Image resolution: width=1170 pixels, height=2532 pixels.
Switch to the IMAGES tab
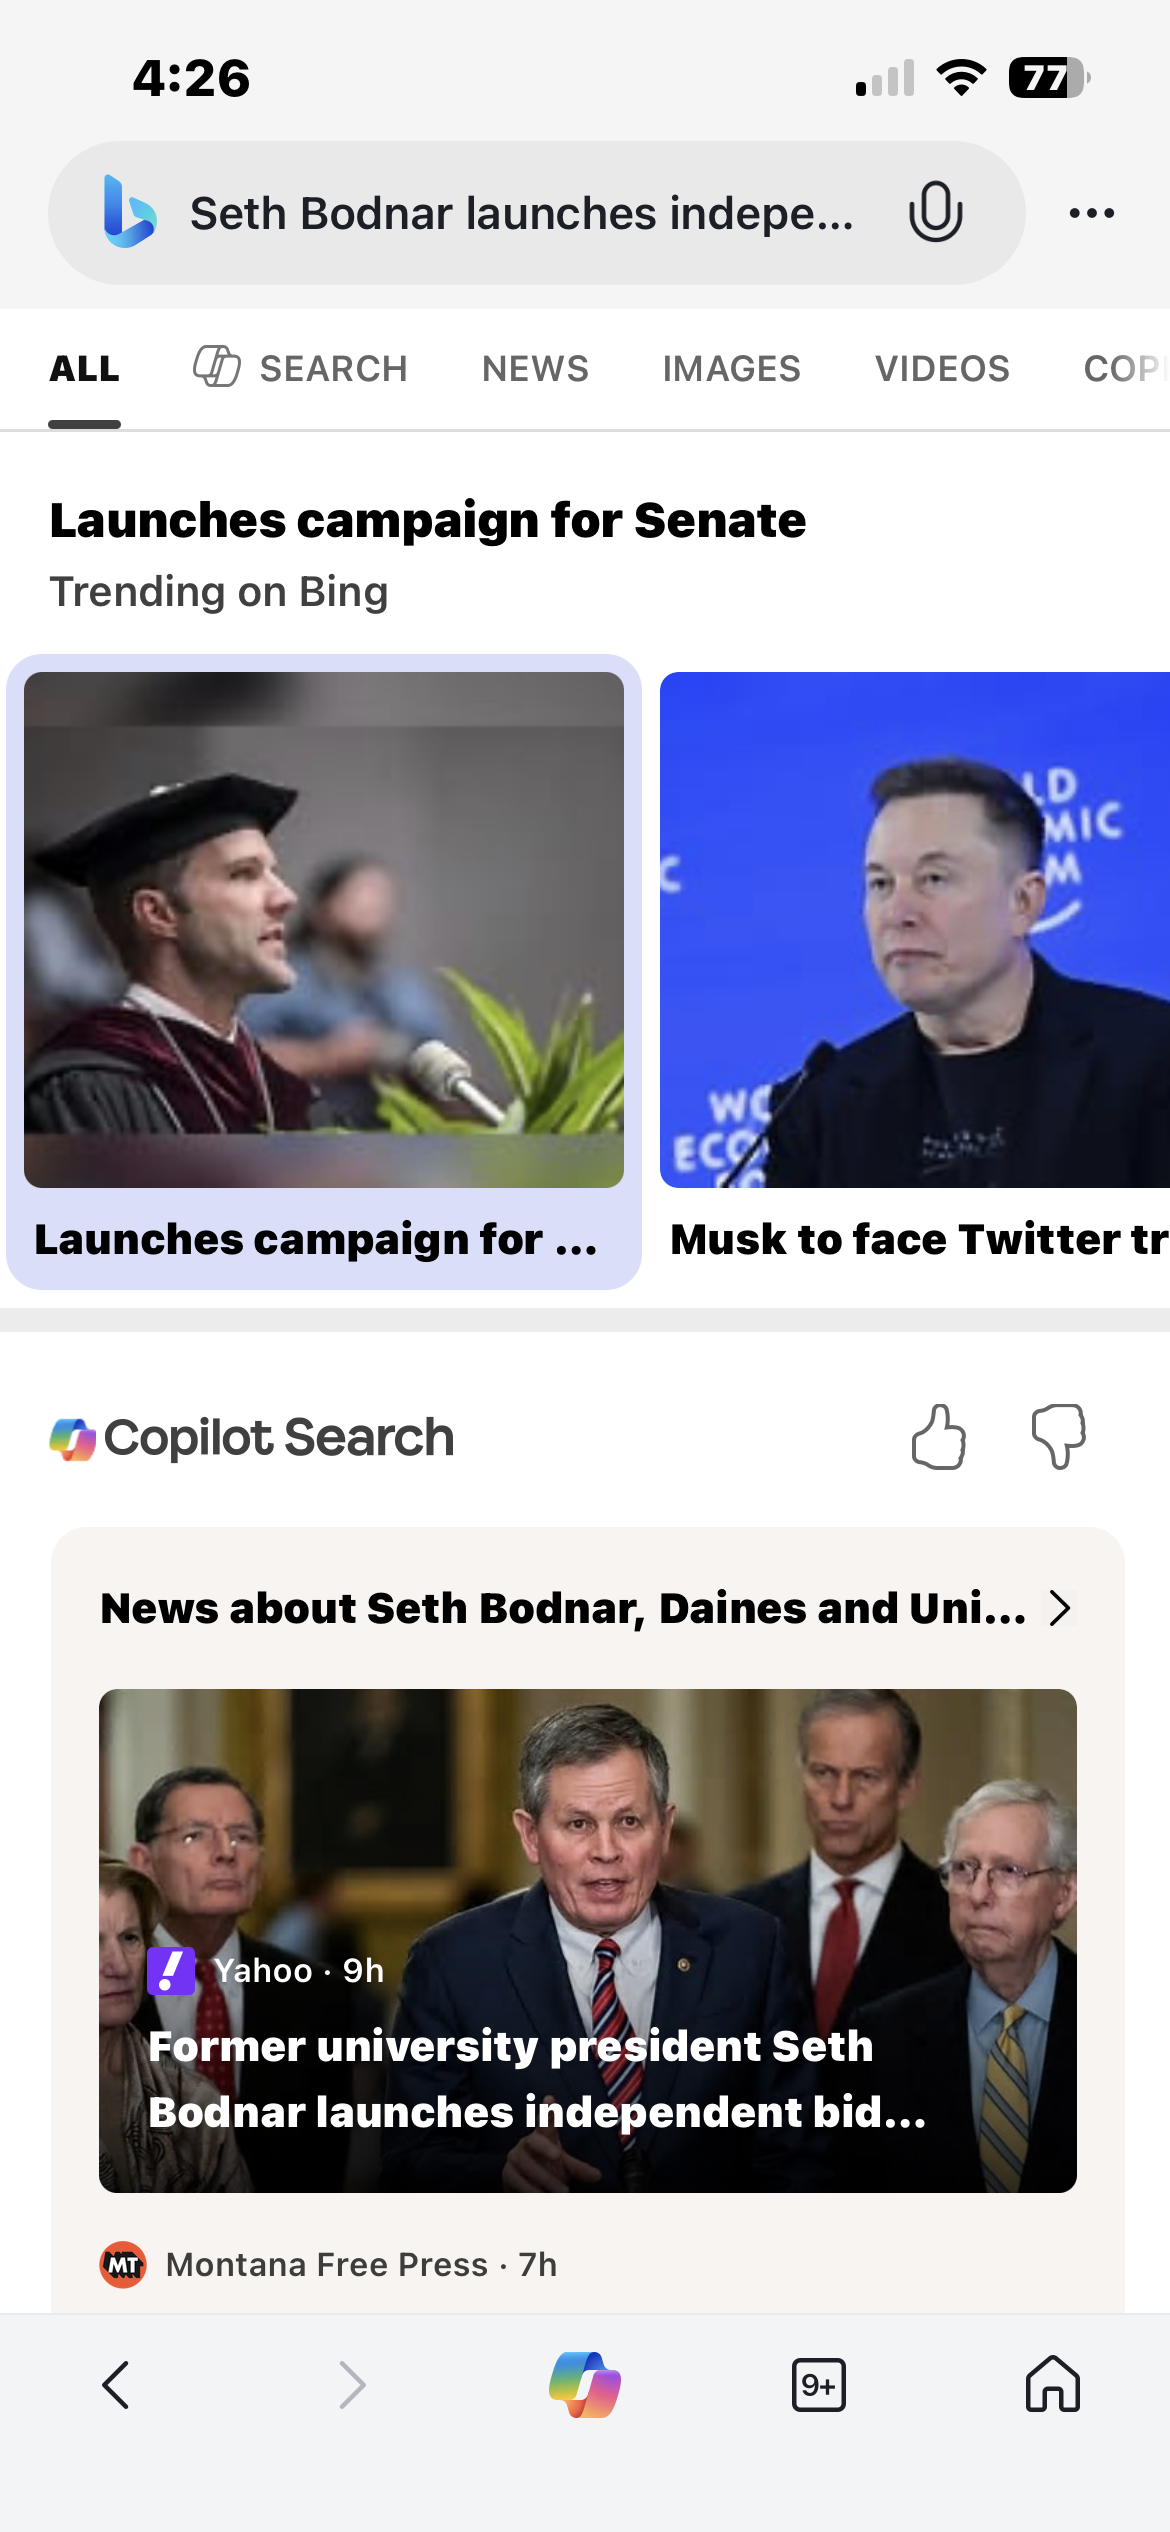[x=731, y=369]
